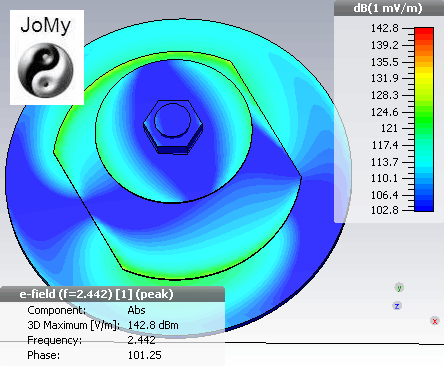Click the Frequency 2.442 value
Viewport: 444px width, 366px height.
[x=141, y=340]
